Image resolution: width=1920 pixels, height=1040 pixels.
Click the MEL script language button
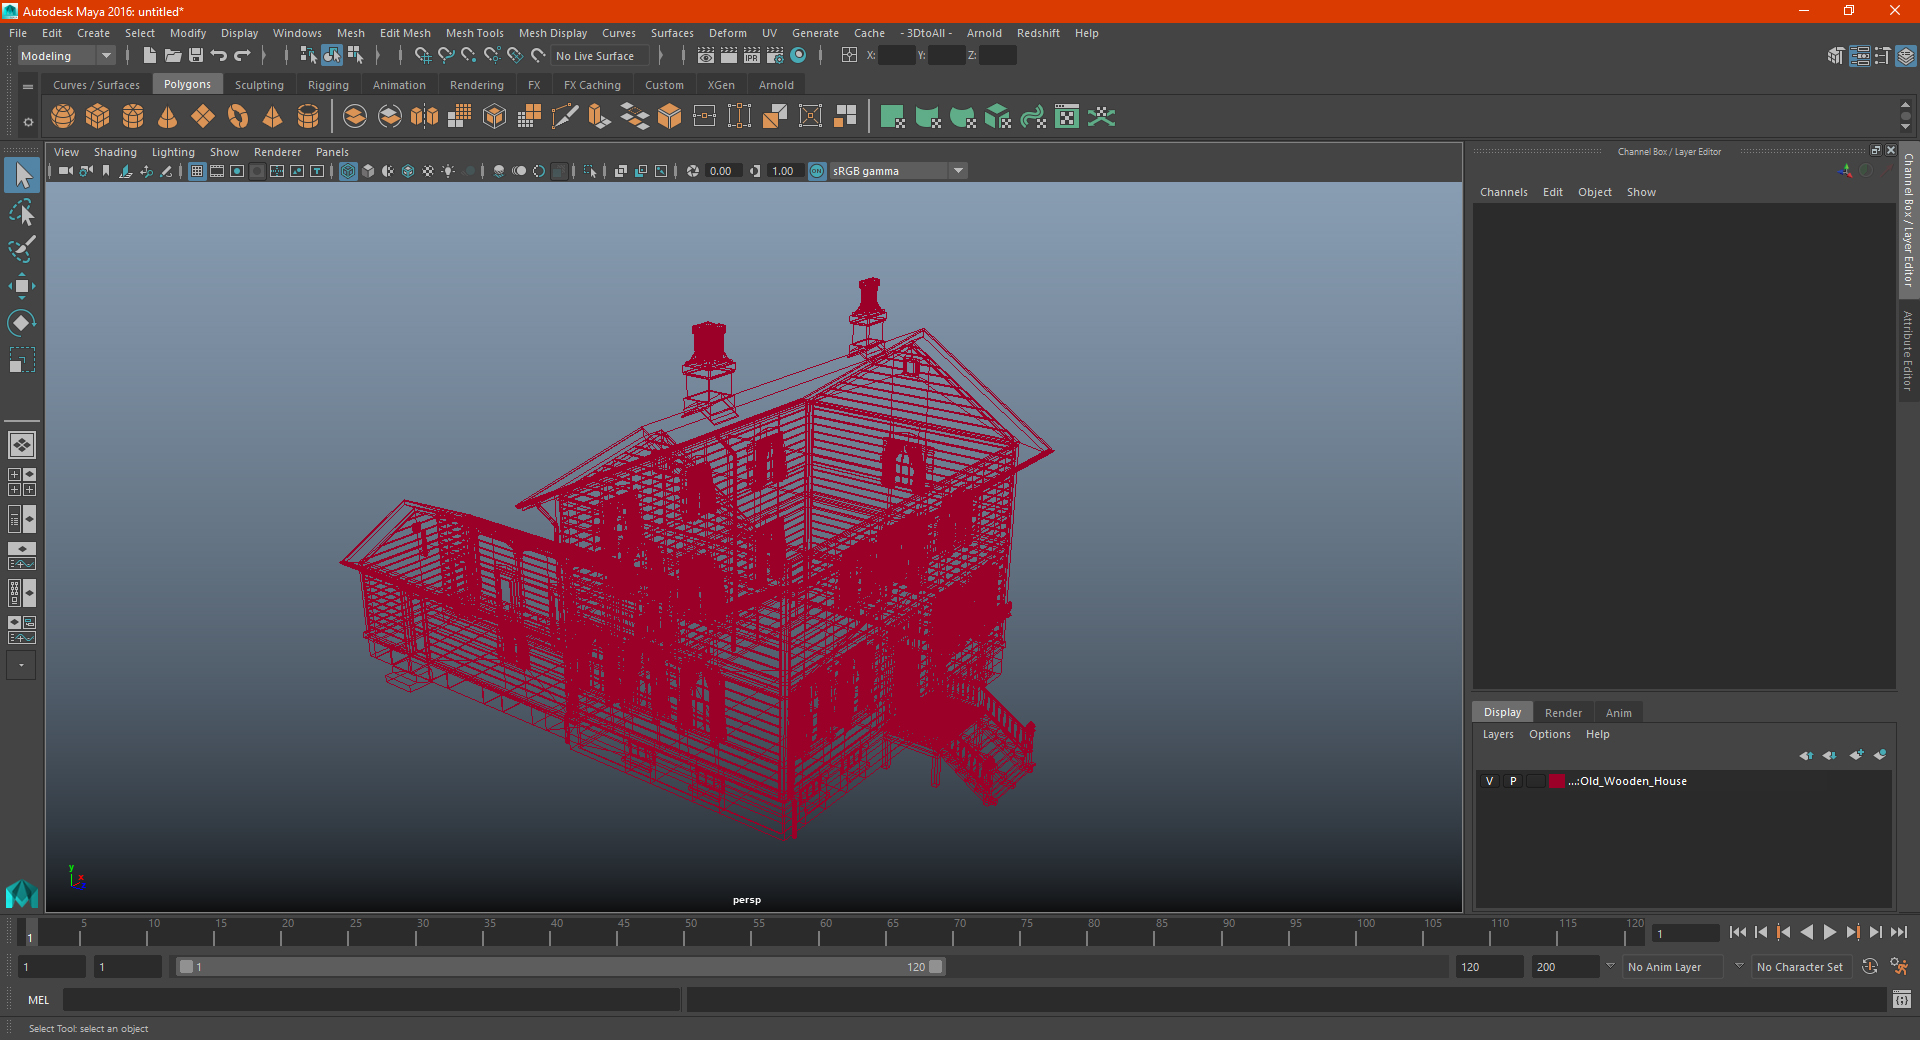click(x=39, y=1000)
